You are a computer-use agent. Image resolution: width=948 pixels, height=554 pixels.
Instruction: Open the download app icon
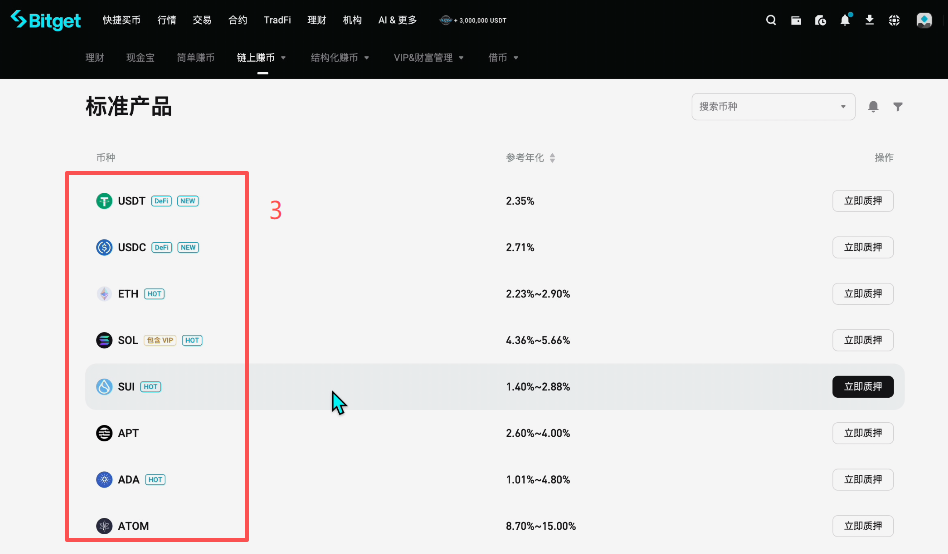coord(869,20)
